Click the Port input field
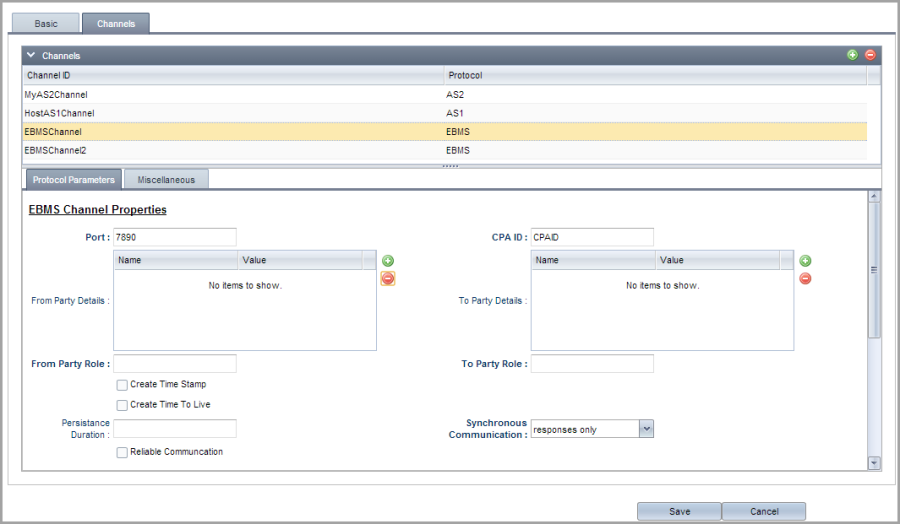 click(x=175, y=237)
